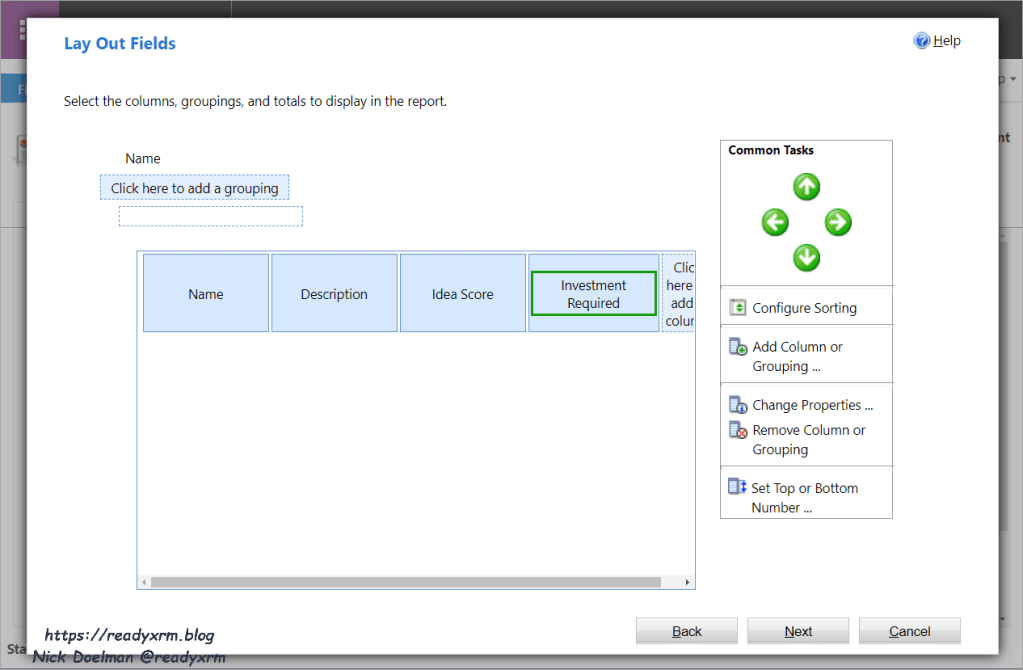Go back with the Back button

click(x=687, y=631)
